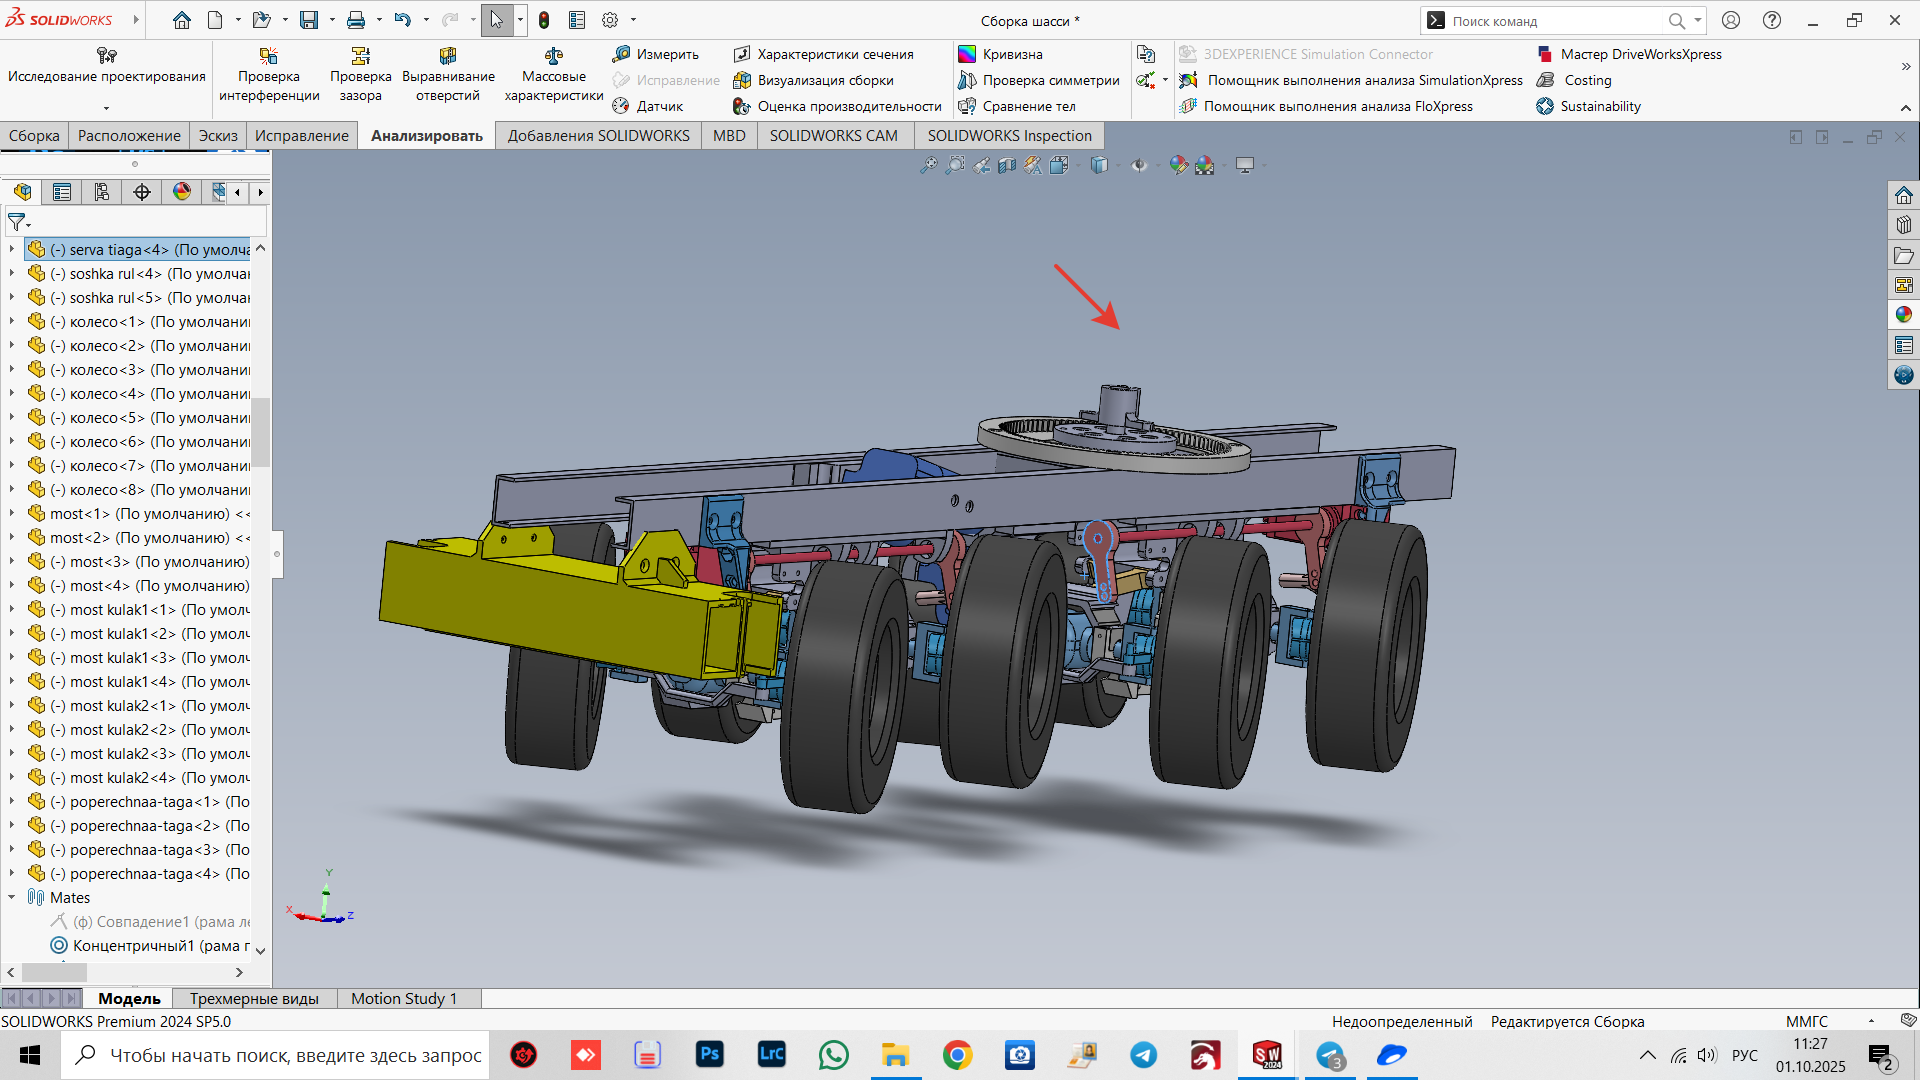Open the Display Style dropdown arrow

click(1117, 165)
